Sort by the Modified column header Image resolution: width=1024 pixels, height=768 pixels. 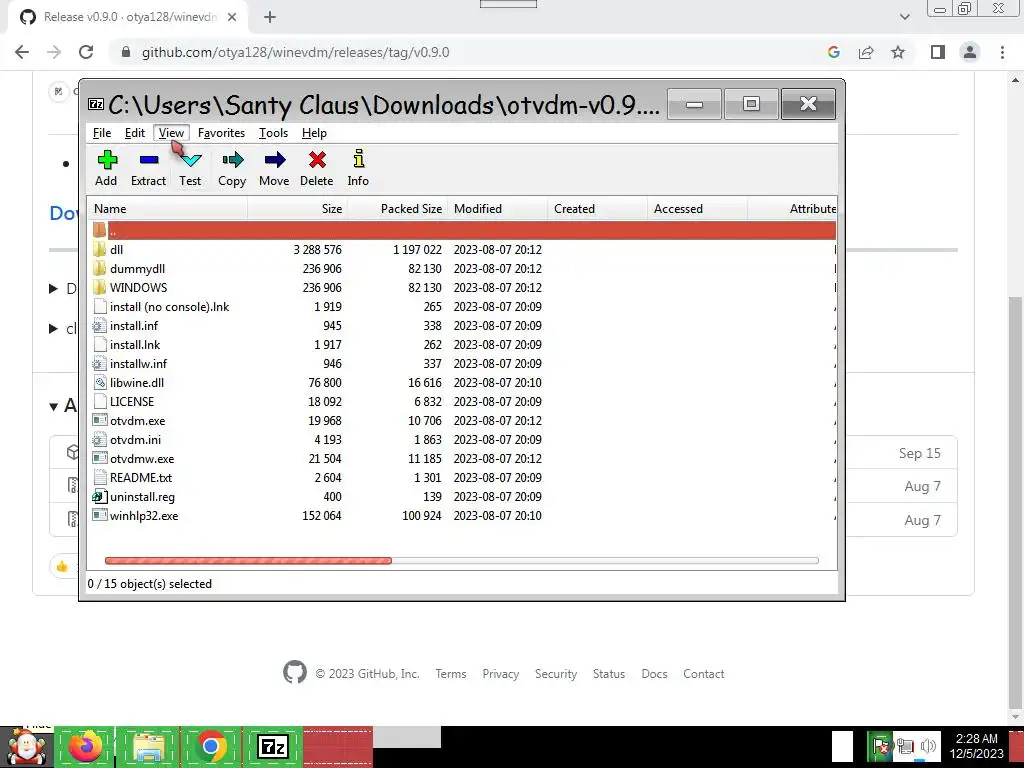click(498, 209)
